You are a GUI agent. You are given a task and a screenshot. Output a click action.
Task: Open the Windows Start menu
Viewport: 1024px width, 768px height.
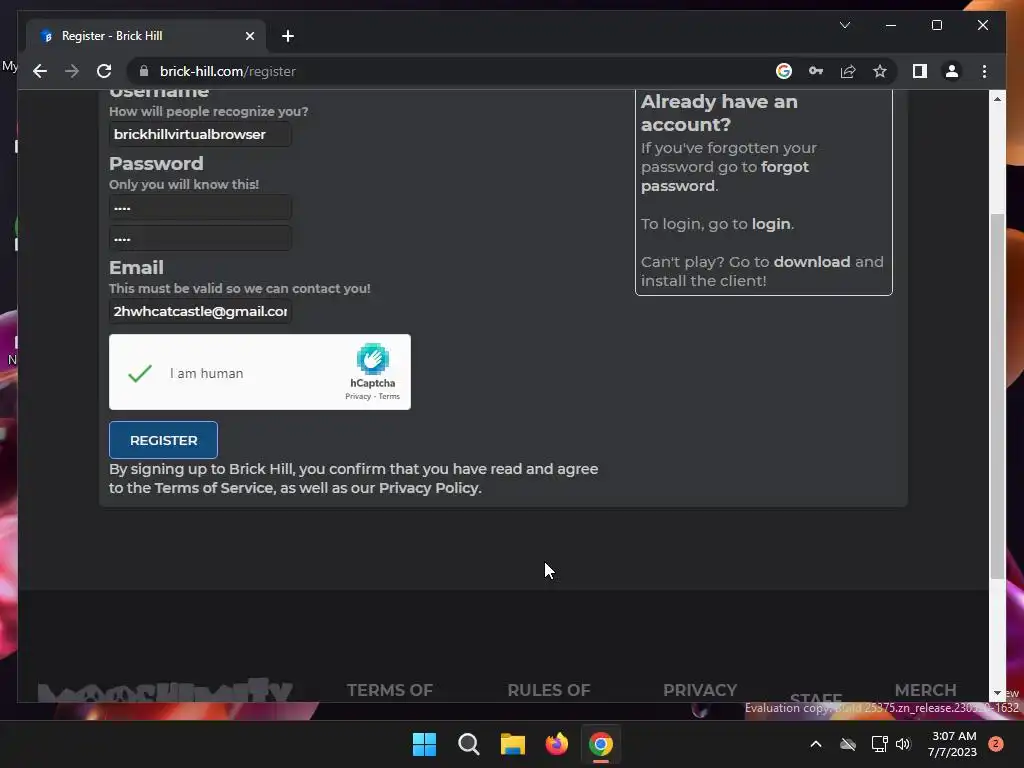[x=424, y=744]
